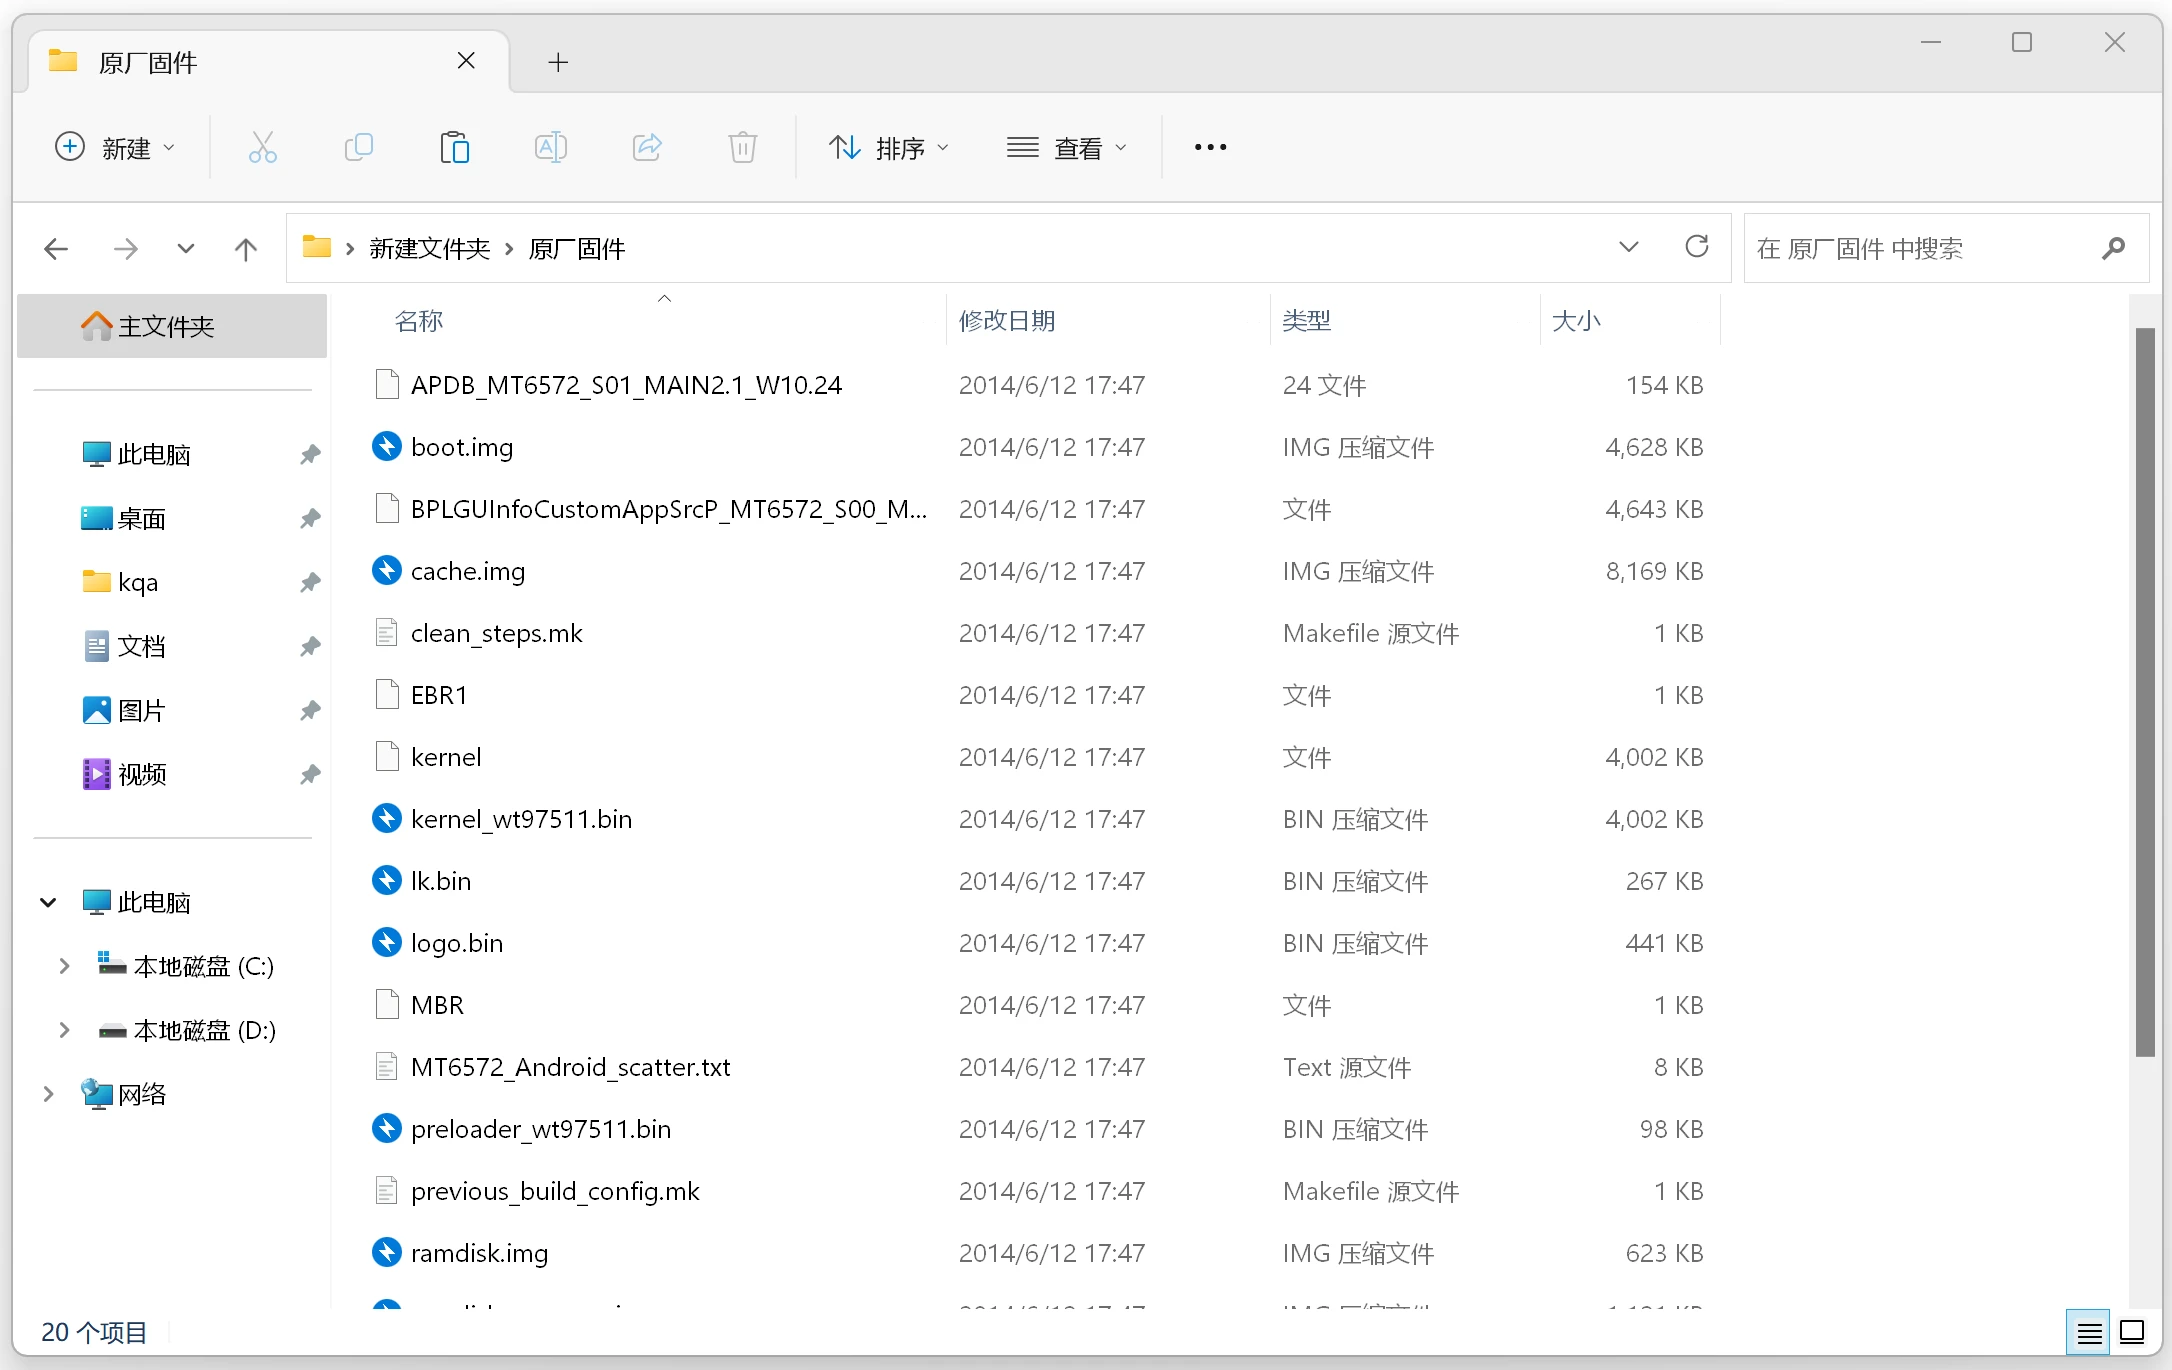Collapse 此电脑 tree node
This screenshot has height=1370, width=2172.
(48, 902)
